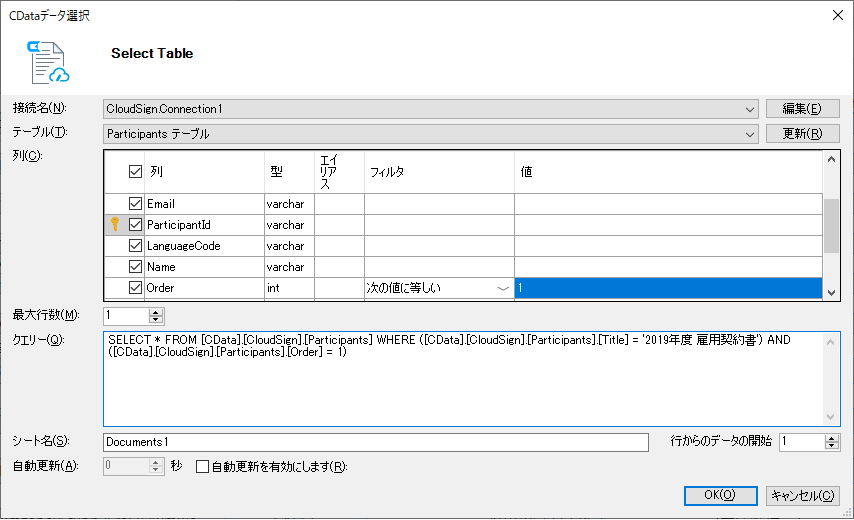The width and height of the screenshot is (854, 520).
Task: Click the CData cloud document icon
Action: click(x=48, y=62)
